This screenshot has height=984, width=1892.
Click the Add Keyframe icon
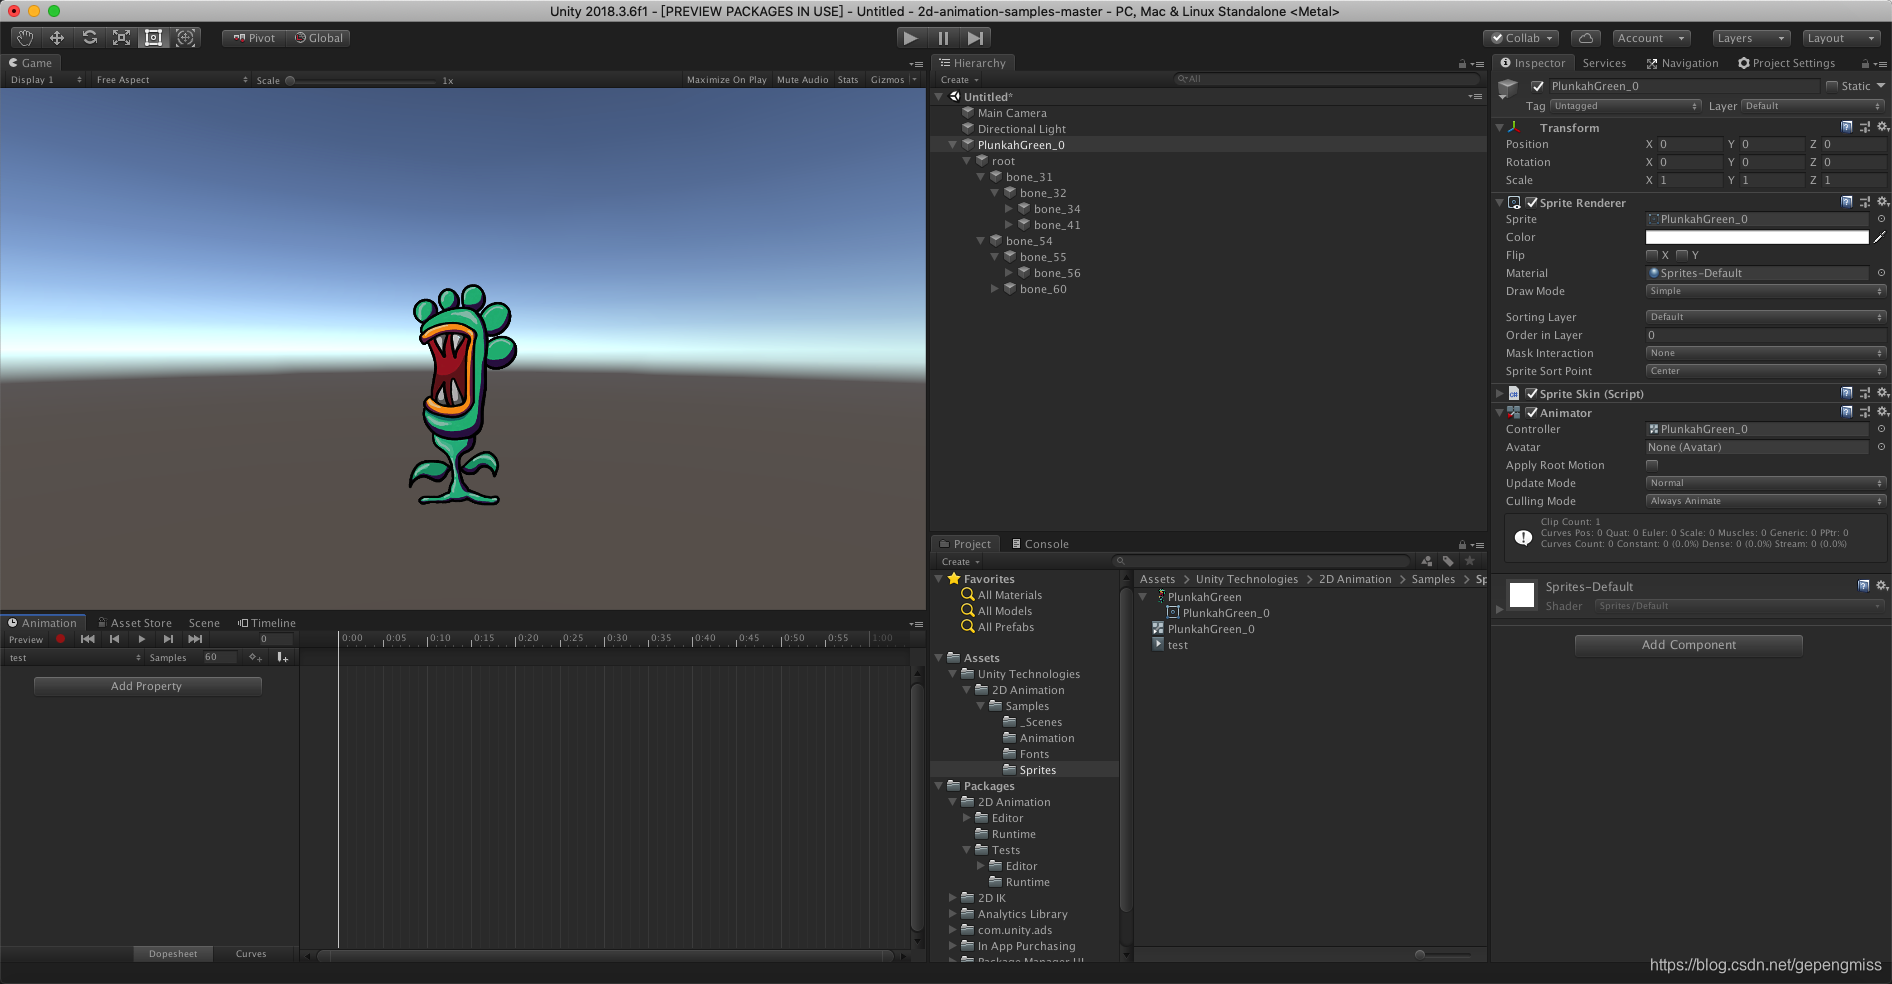coord(256,658)
